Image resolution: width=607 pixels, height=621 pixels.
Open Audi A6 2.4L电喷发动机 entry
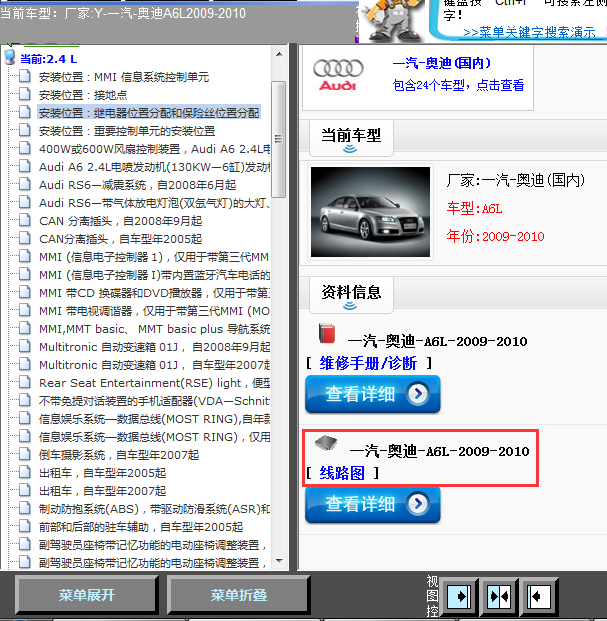point(154,167)
